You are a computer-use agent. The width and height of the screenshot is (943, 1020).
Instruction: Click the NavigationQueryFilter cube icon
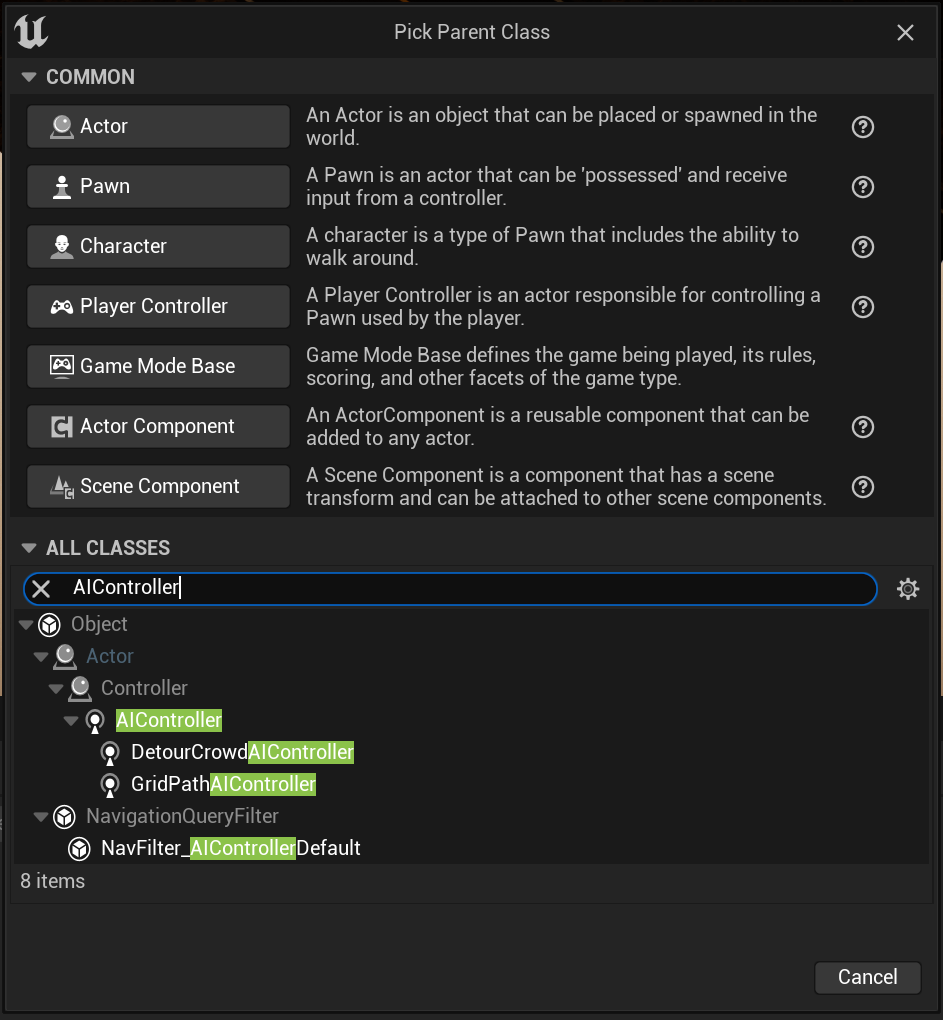pos(64,816)
